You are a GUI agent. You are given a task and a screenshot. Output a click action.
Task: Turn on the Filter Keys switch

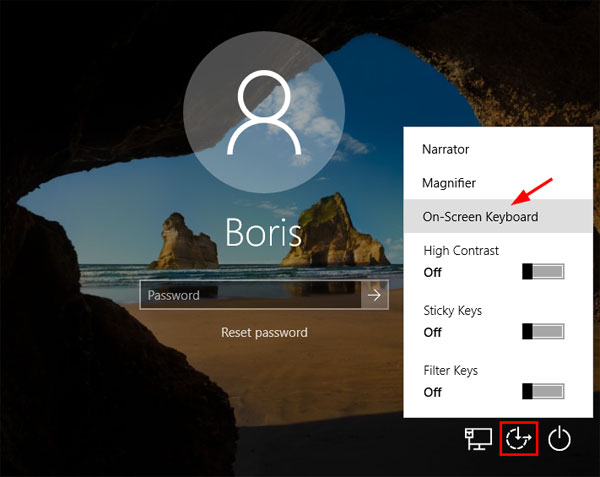pos(543,392)
